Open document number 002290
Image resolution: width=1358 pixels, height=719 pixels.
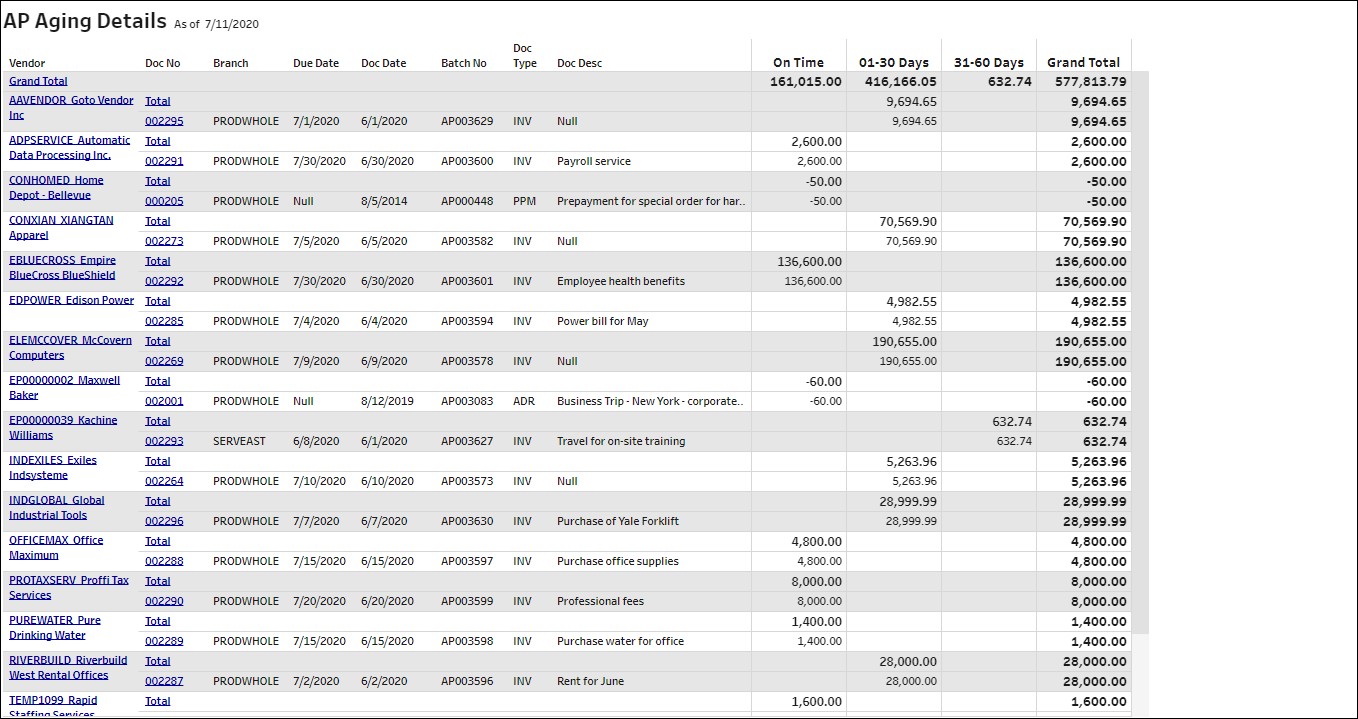click(x=164, y=601)
